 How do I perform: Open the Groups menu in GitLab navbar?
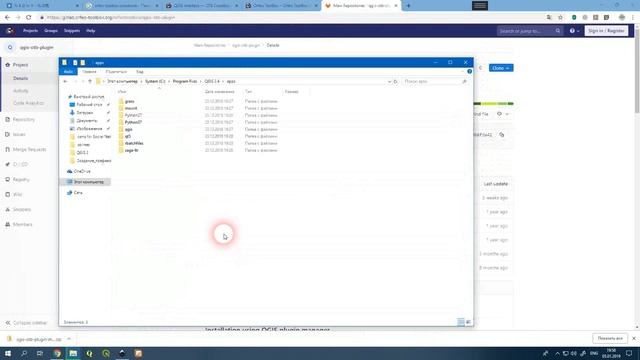click(51, 31)
